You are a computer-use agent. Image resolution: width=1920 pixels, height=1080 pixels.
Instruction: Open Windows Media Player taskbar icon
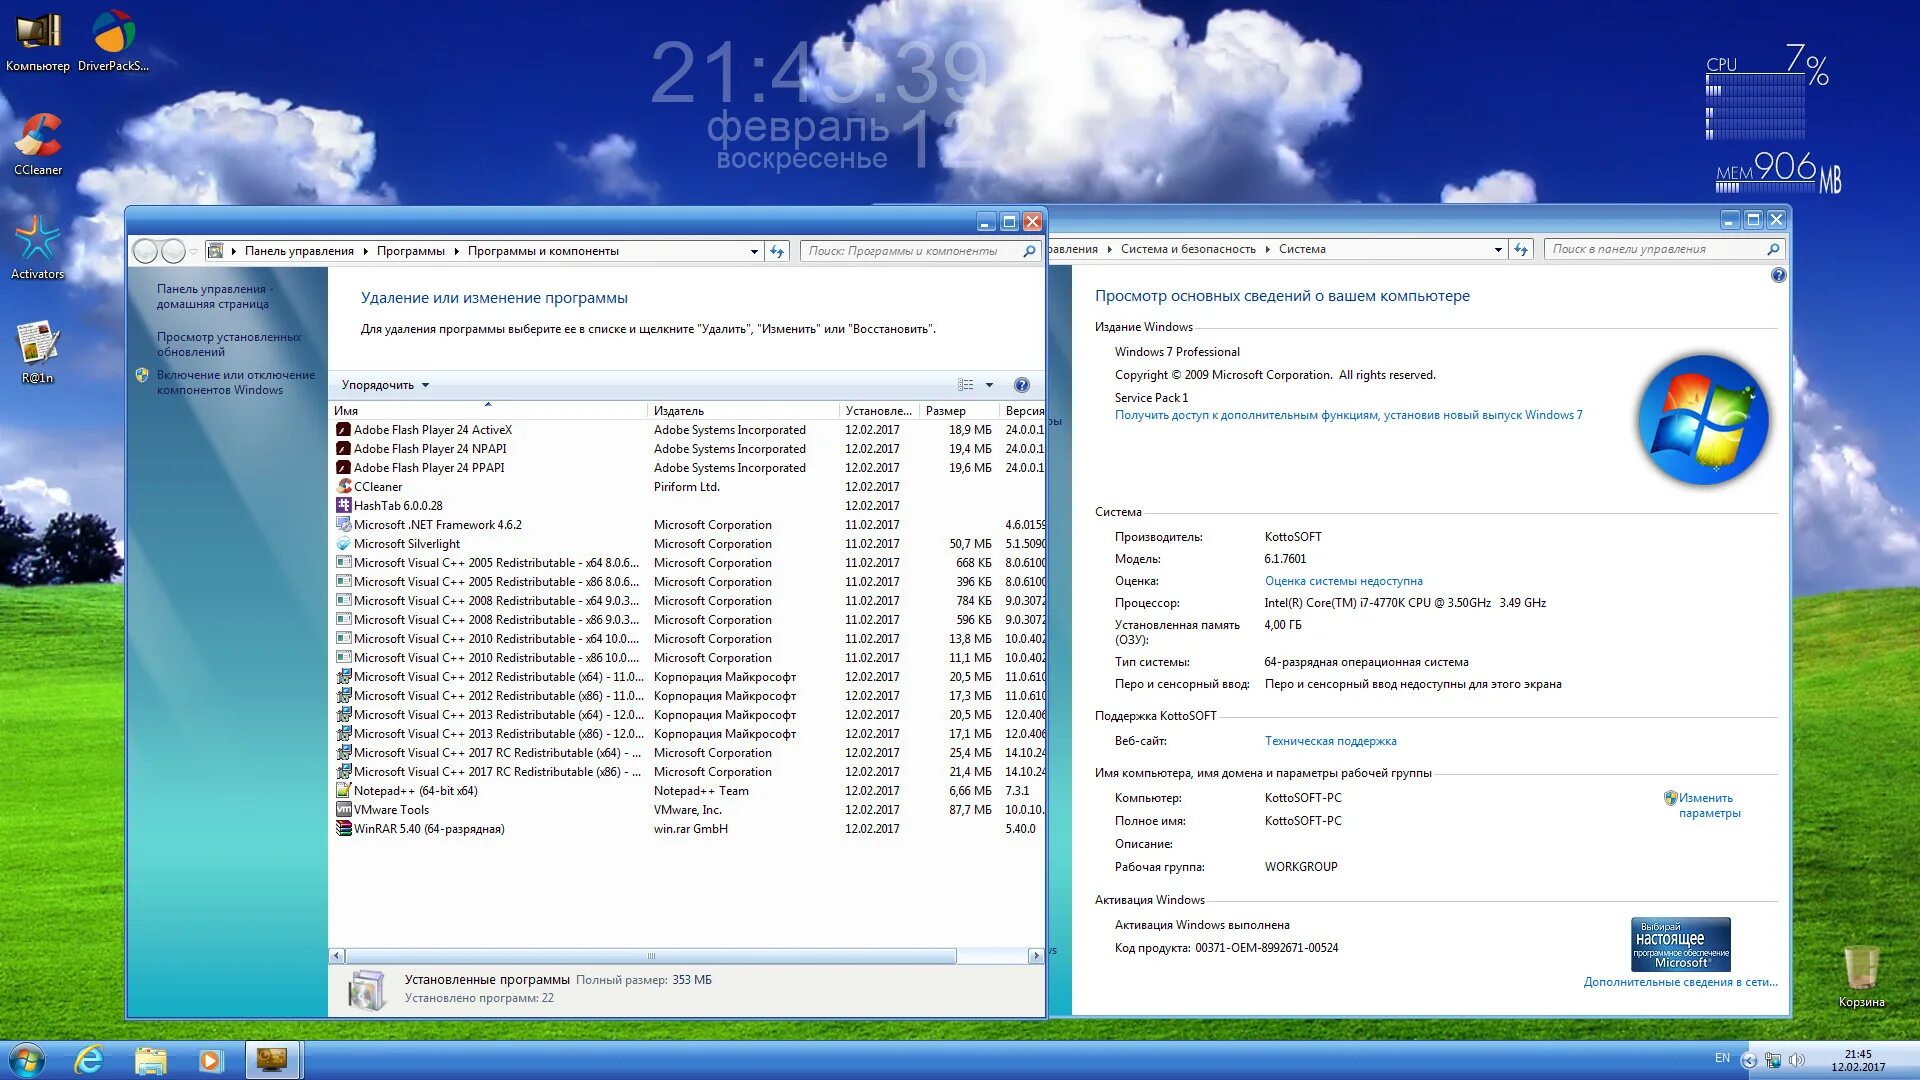(210, 1060)
